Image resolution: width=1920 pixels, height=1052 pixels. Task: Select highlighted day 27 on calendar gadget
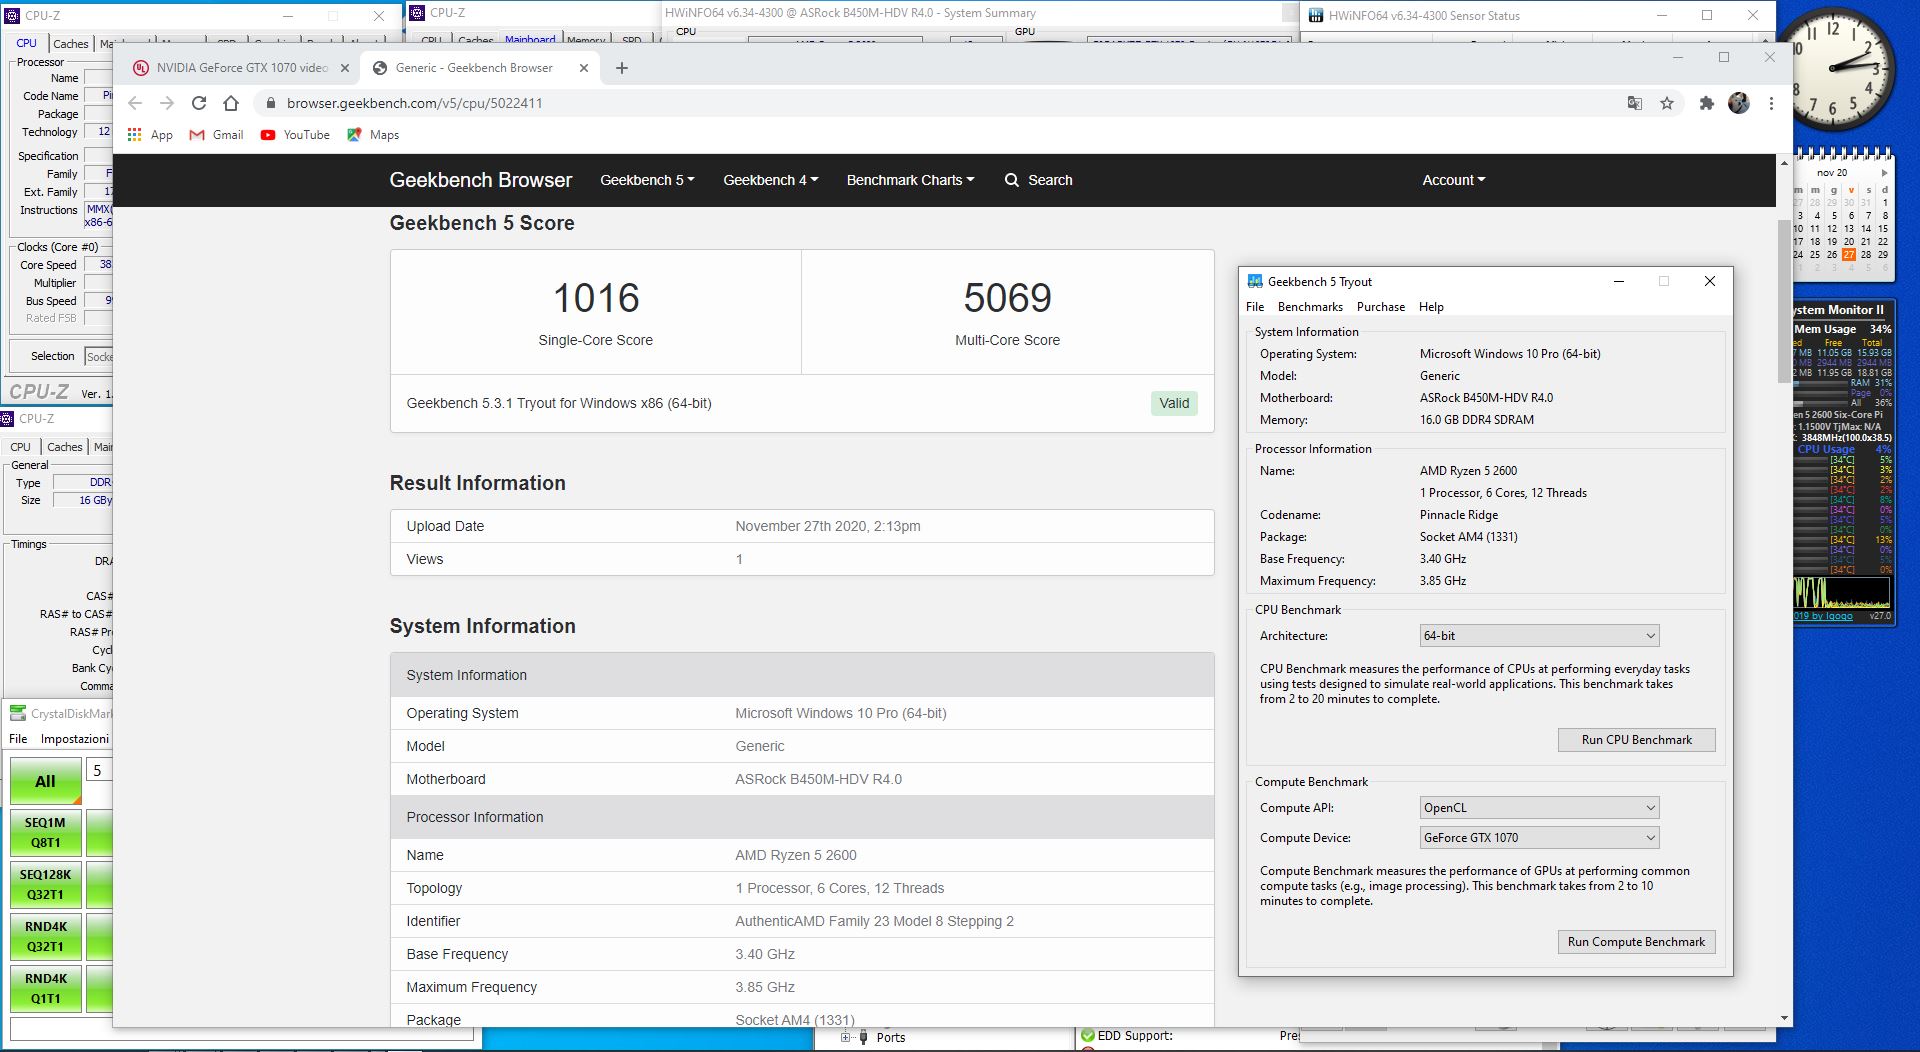(1849, 254)
